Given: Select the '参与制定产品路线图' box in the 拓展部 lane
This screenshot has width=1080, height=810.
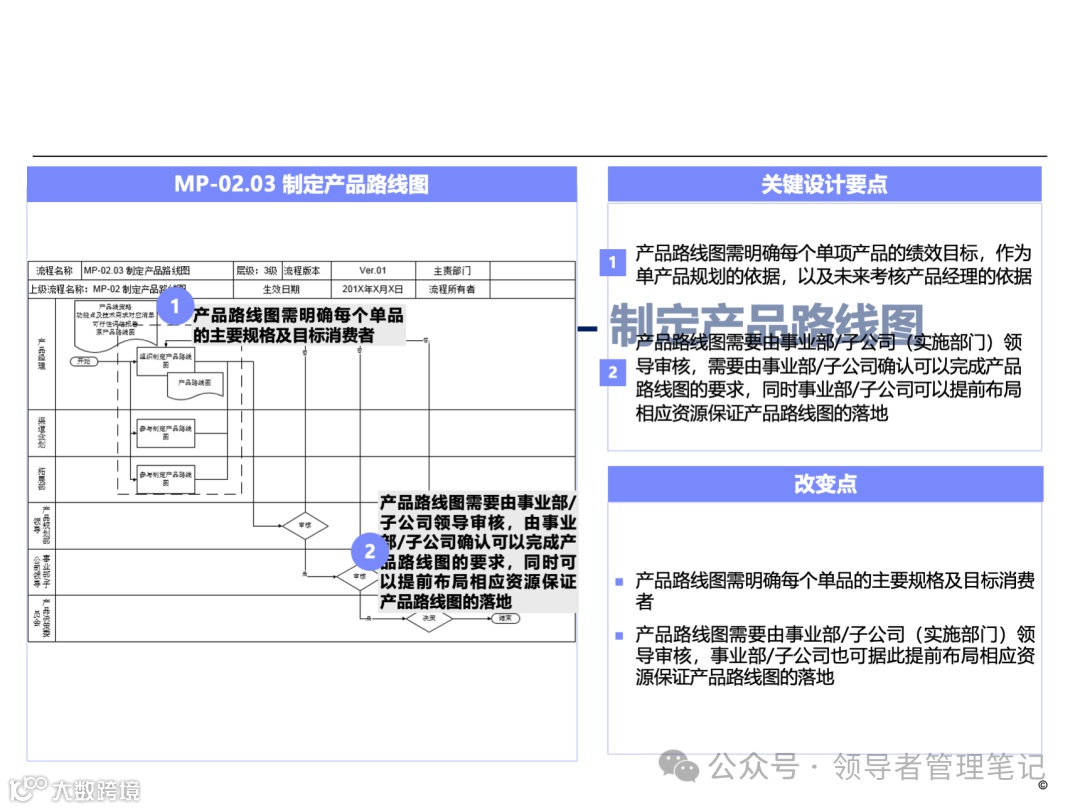Looking at the screenshot, I should 165,479.
